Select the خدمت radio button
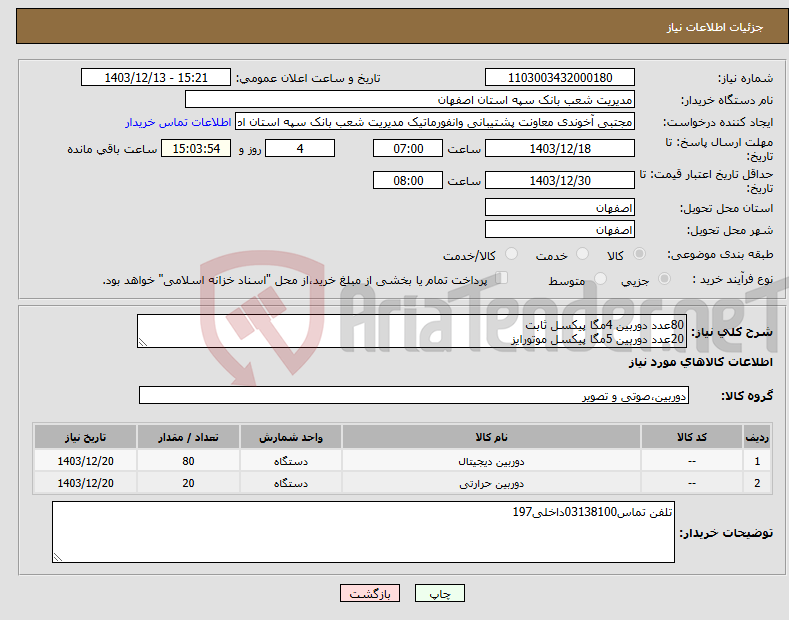 [582, 254]
